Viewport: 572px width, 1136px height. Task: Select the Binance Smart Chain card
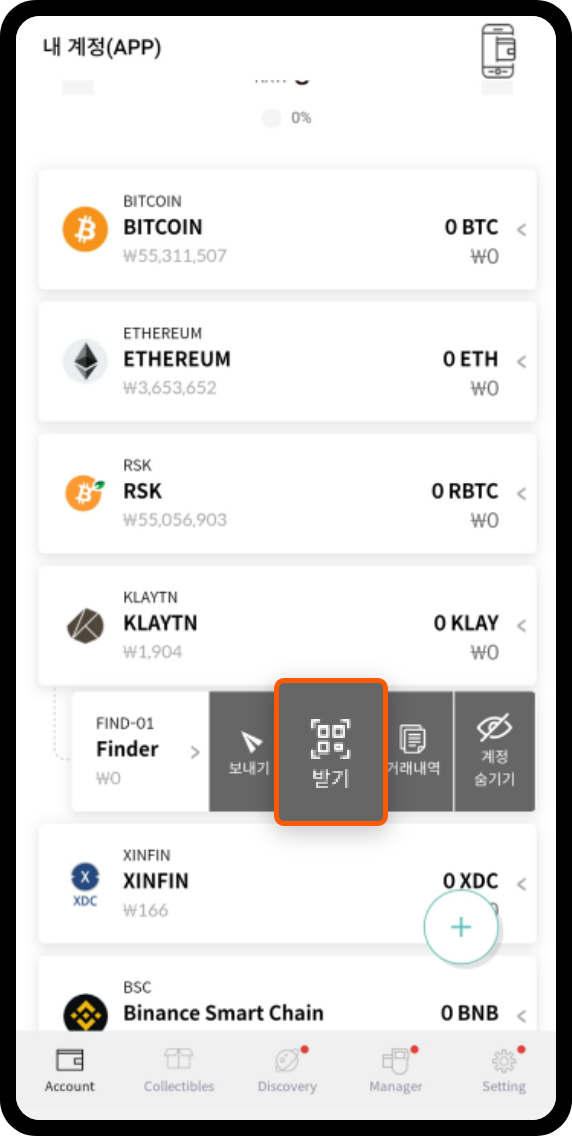[287, 993]
